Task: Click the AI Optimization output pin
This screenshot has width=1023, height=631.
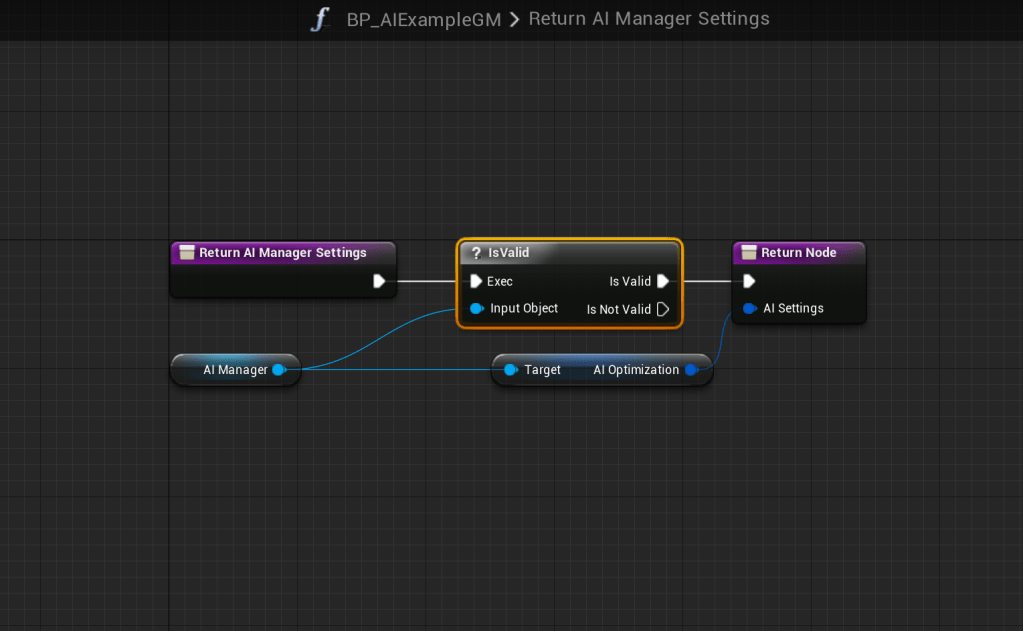Action: pos(691,370)
